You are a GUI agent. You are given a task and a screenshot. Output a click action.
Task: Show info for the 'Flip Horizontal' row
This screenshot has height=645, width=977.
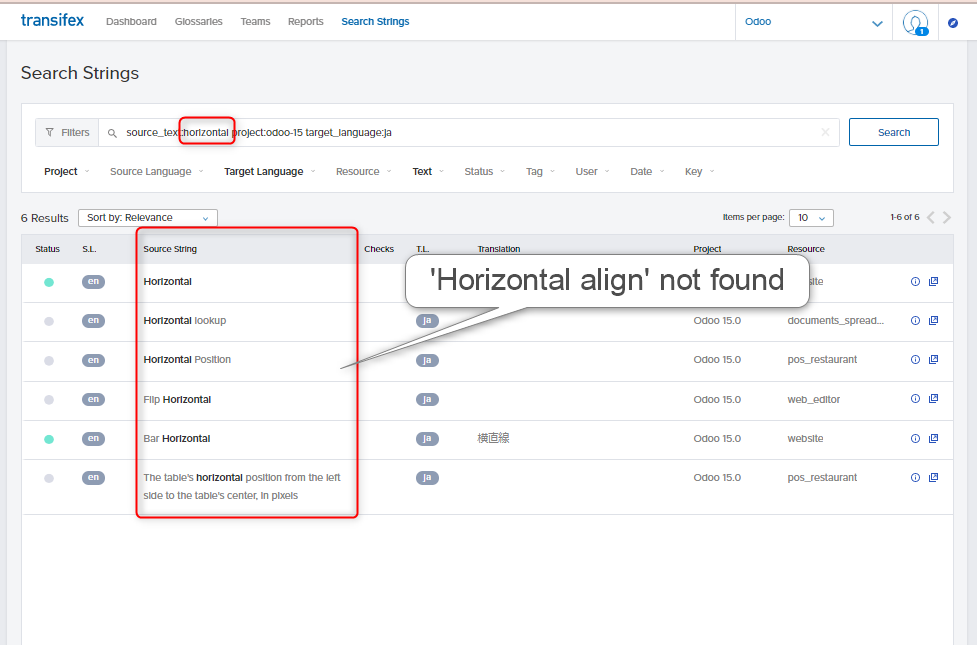(915, 399)
